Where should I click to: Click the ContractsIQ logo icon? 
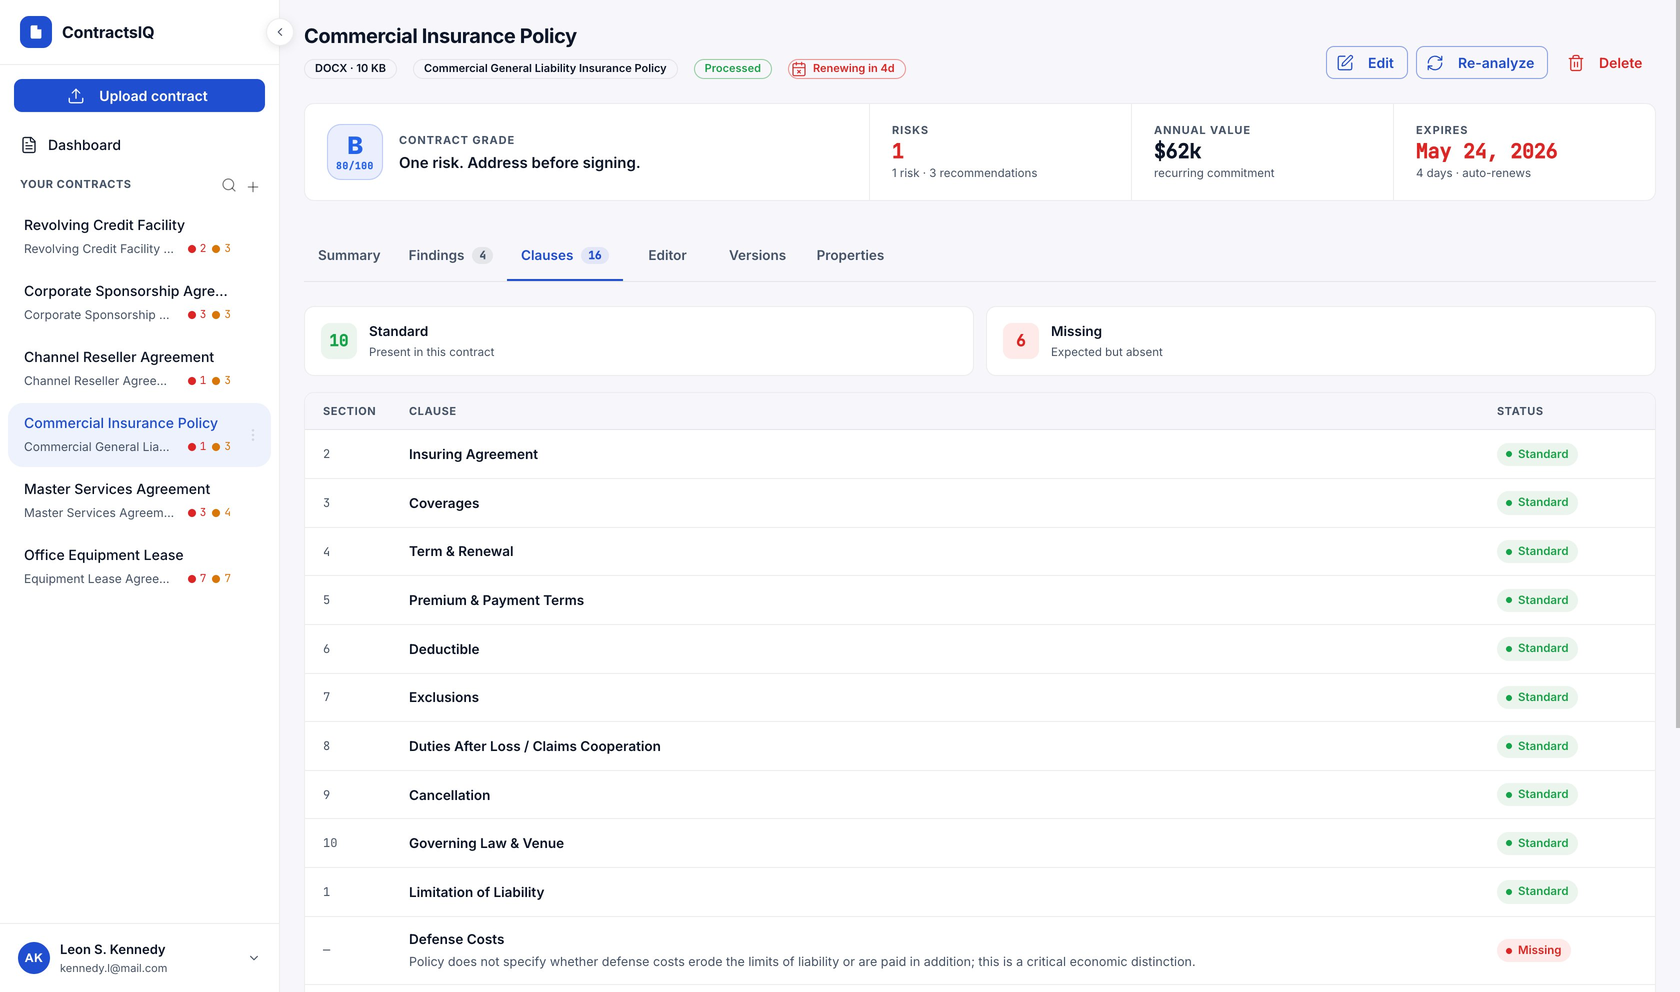pyautogui.click(x=36, y=32)
